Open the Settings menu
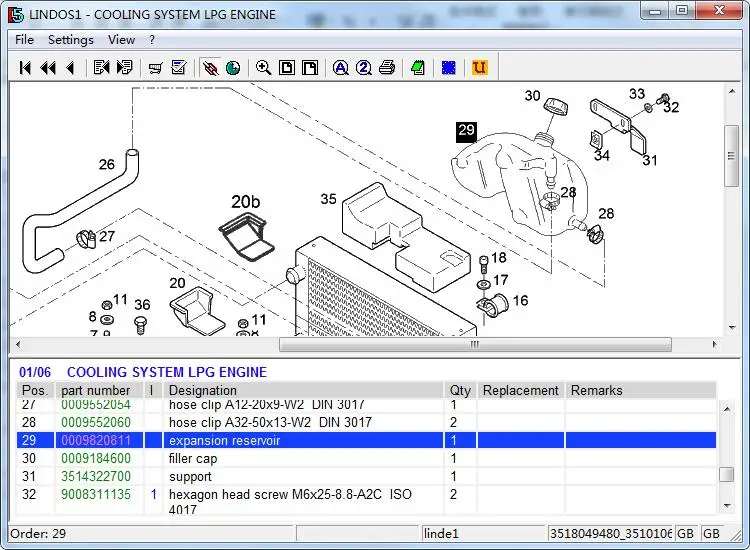The image size is (750, 550). click(71, 40)
